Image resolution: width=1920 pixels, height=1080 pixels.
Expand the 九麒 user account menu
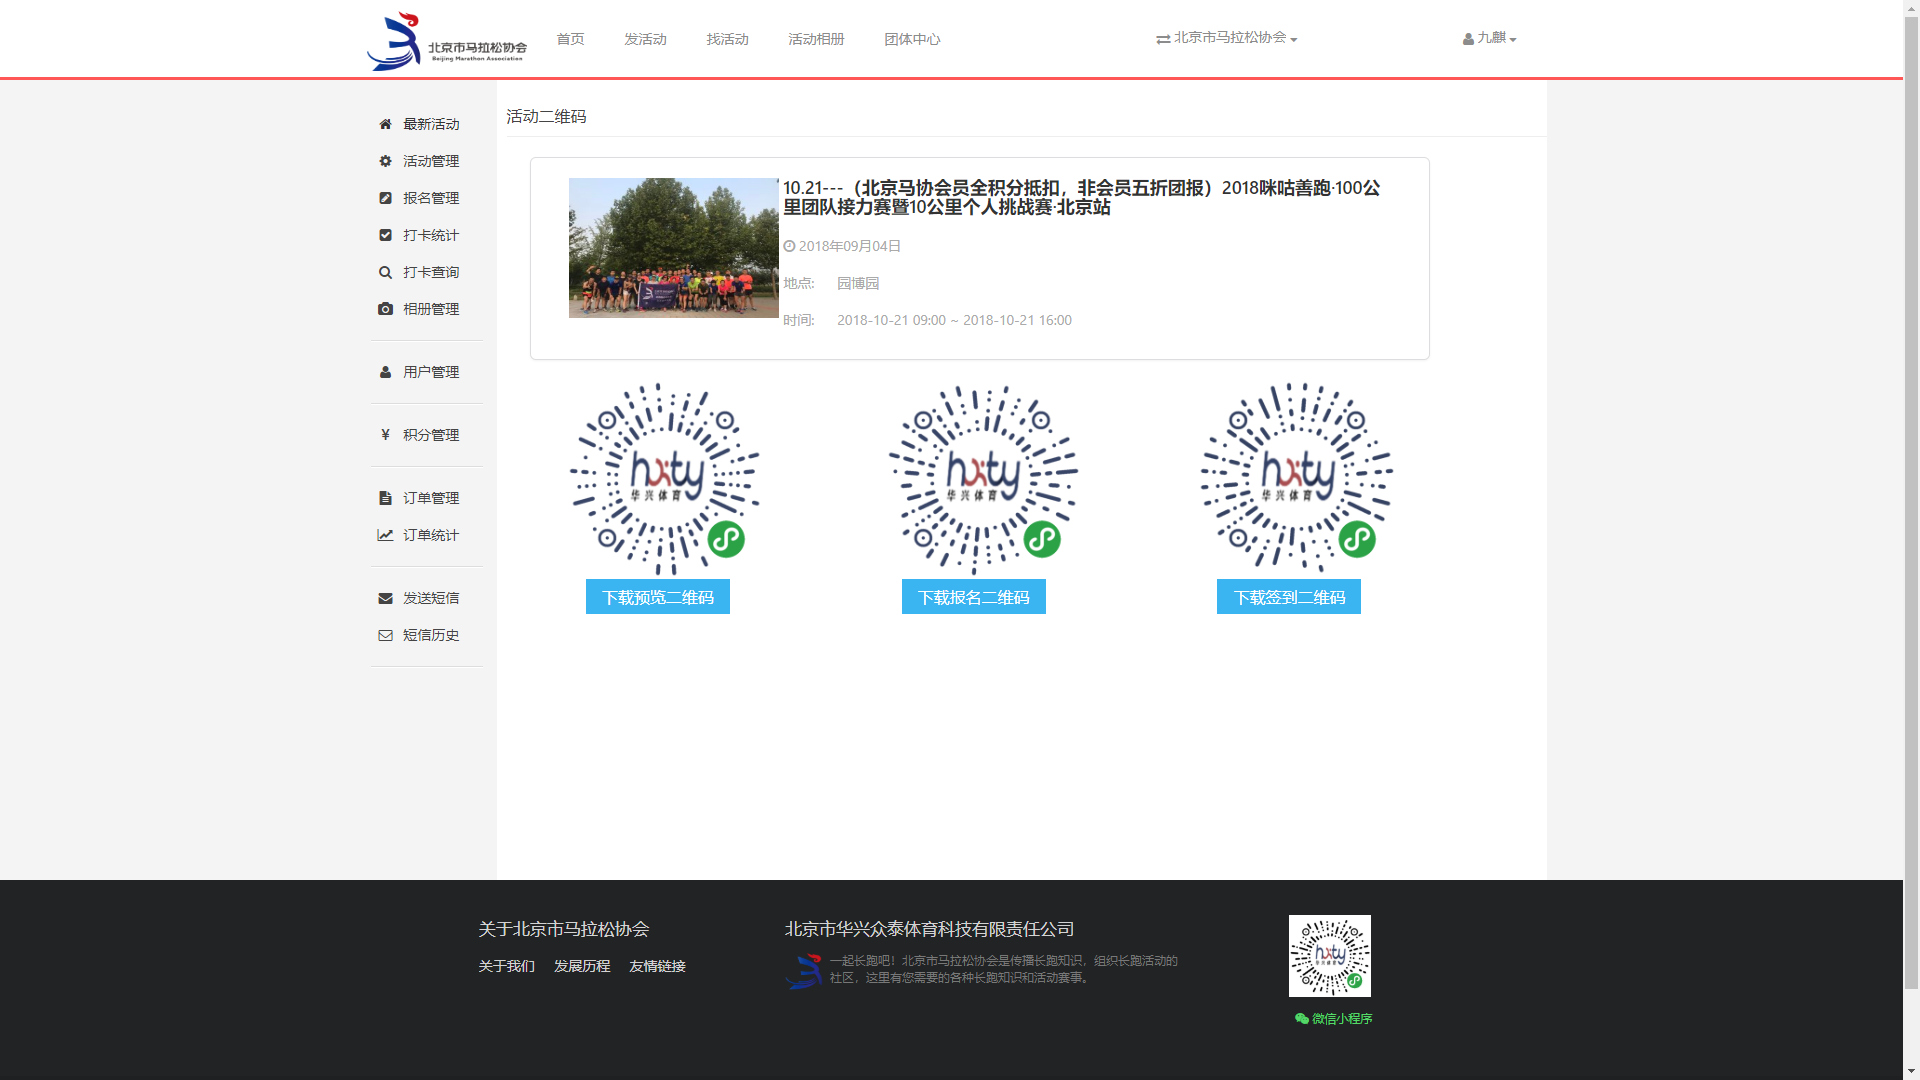pyautogui.click(x=1489, y=38)
